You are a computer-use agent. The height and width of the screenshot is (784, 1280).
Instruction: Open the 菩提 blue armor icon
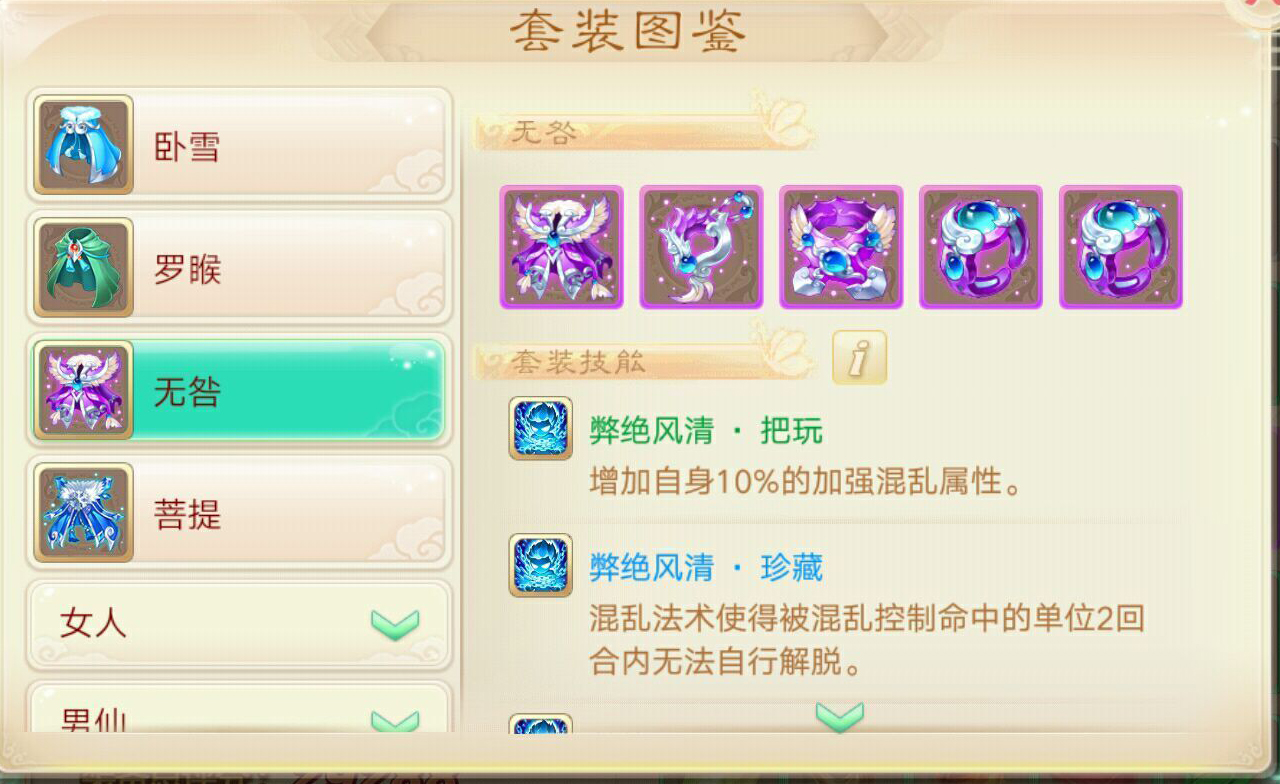[84, 513]
